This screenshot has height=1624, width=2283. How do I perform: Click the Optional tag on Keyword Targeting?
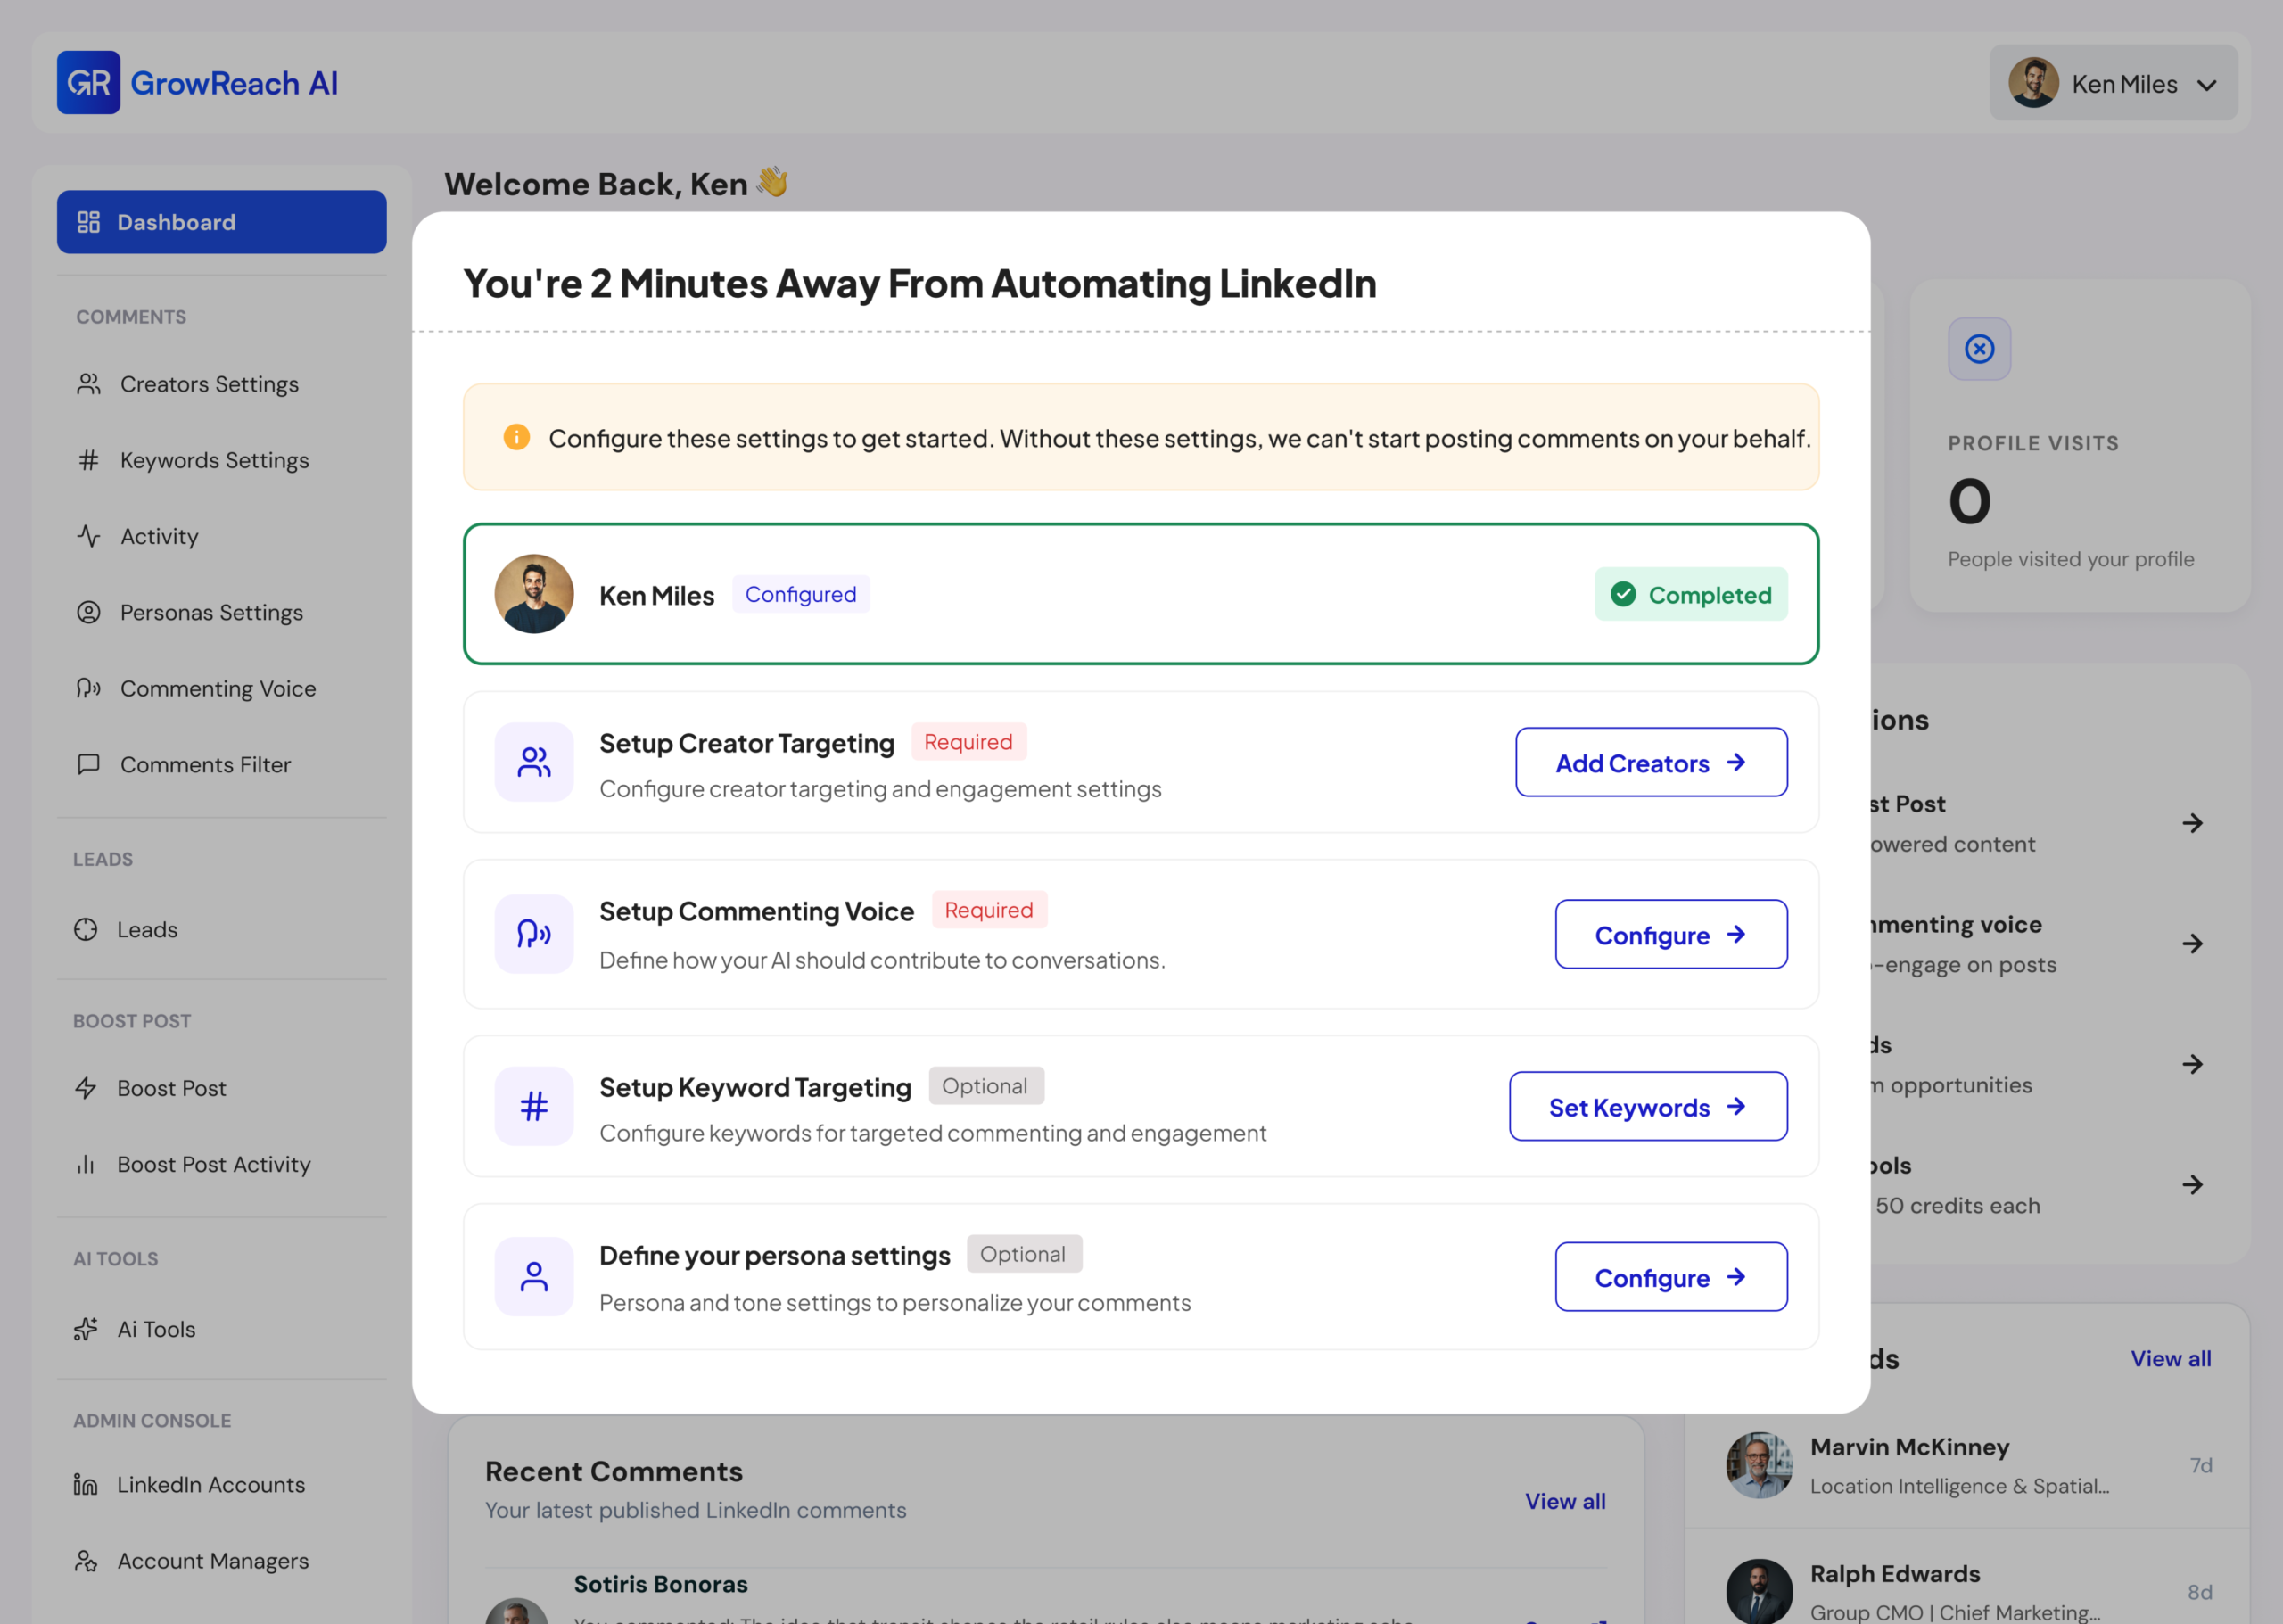click(x=985, y=1086)
